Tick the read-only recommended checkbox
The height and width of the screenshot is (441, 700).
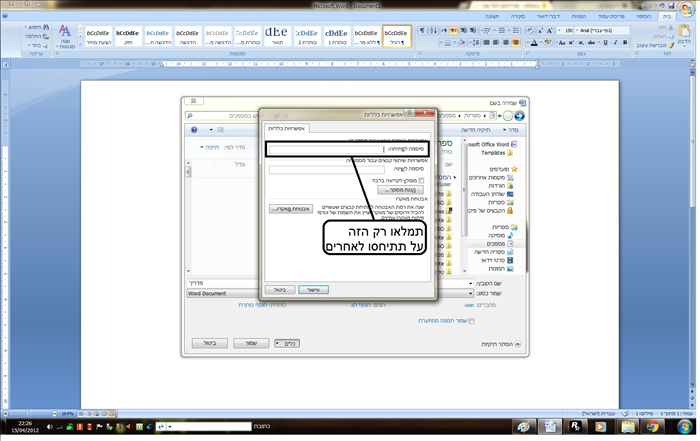[421, 180]
